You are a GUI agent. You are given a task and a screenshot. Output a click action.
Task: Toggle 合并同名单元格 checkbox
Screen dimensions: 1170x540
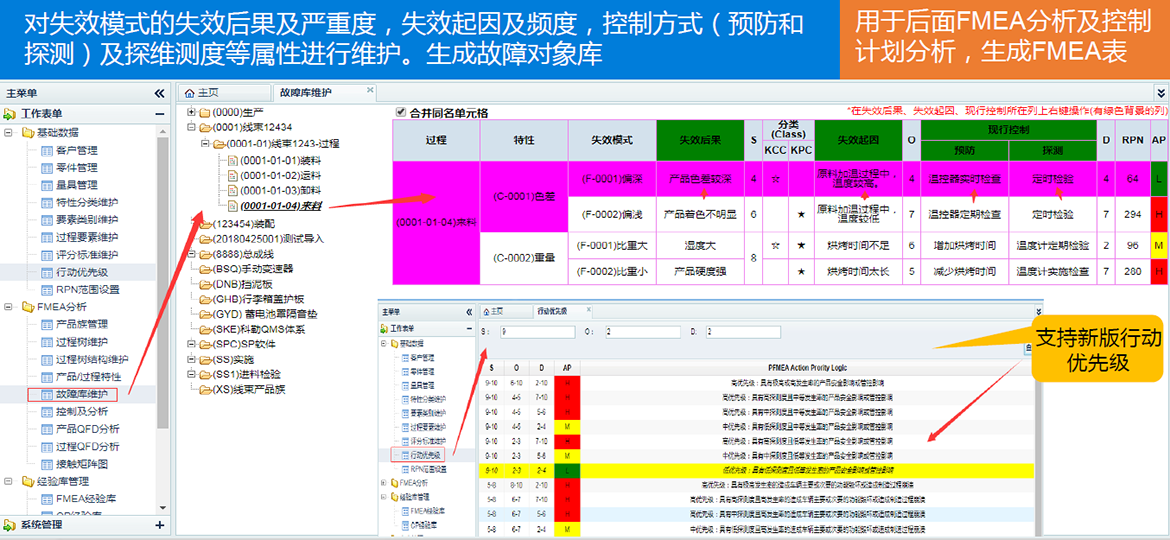(401, 112)
